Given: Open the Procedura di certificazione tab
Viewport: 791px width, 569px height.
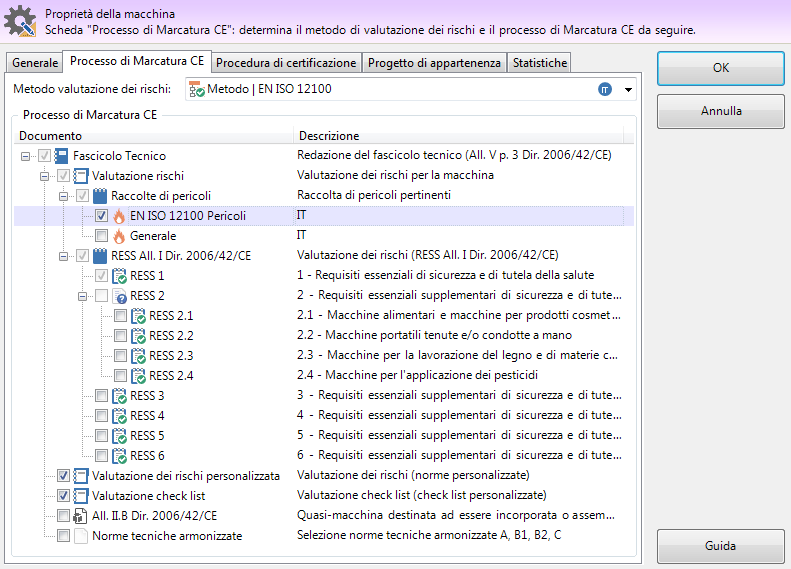Looking at the screenshot, I should 286,63.
